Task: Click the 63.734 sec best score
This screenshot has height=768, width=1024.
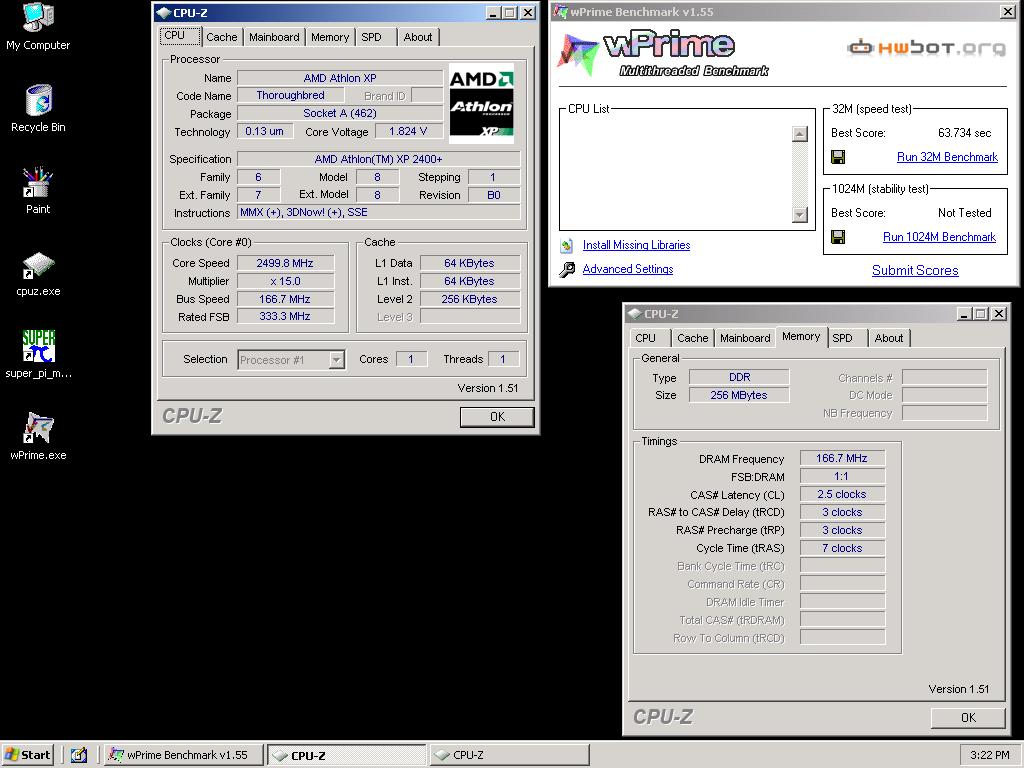Action: [964, 133]
